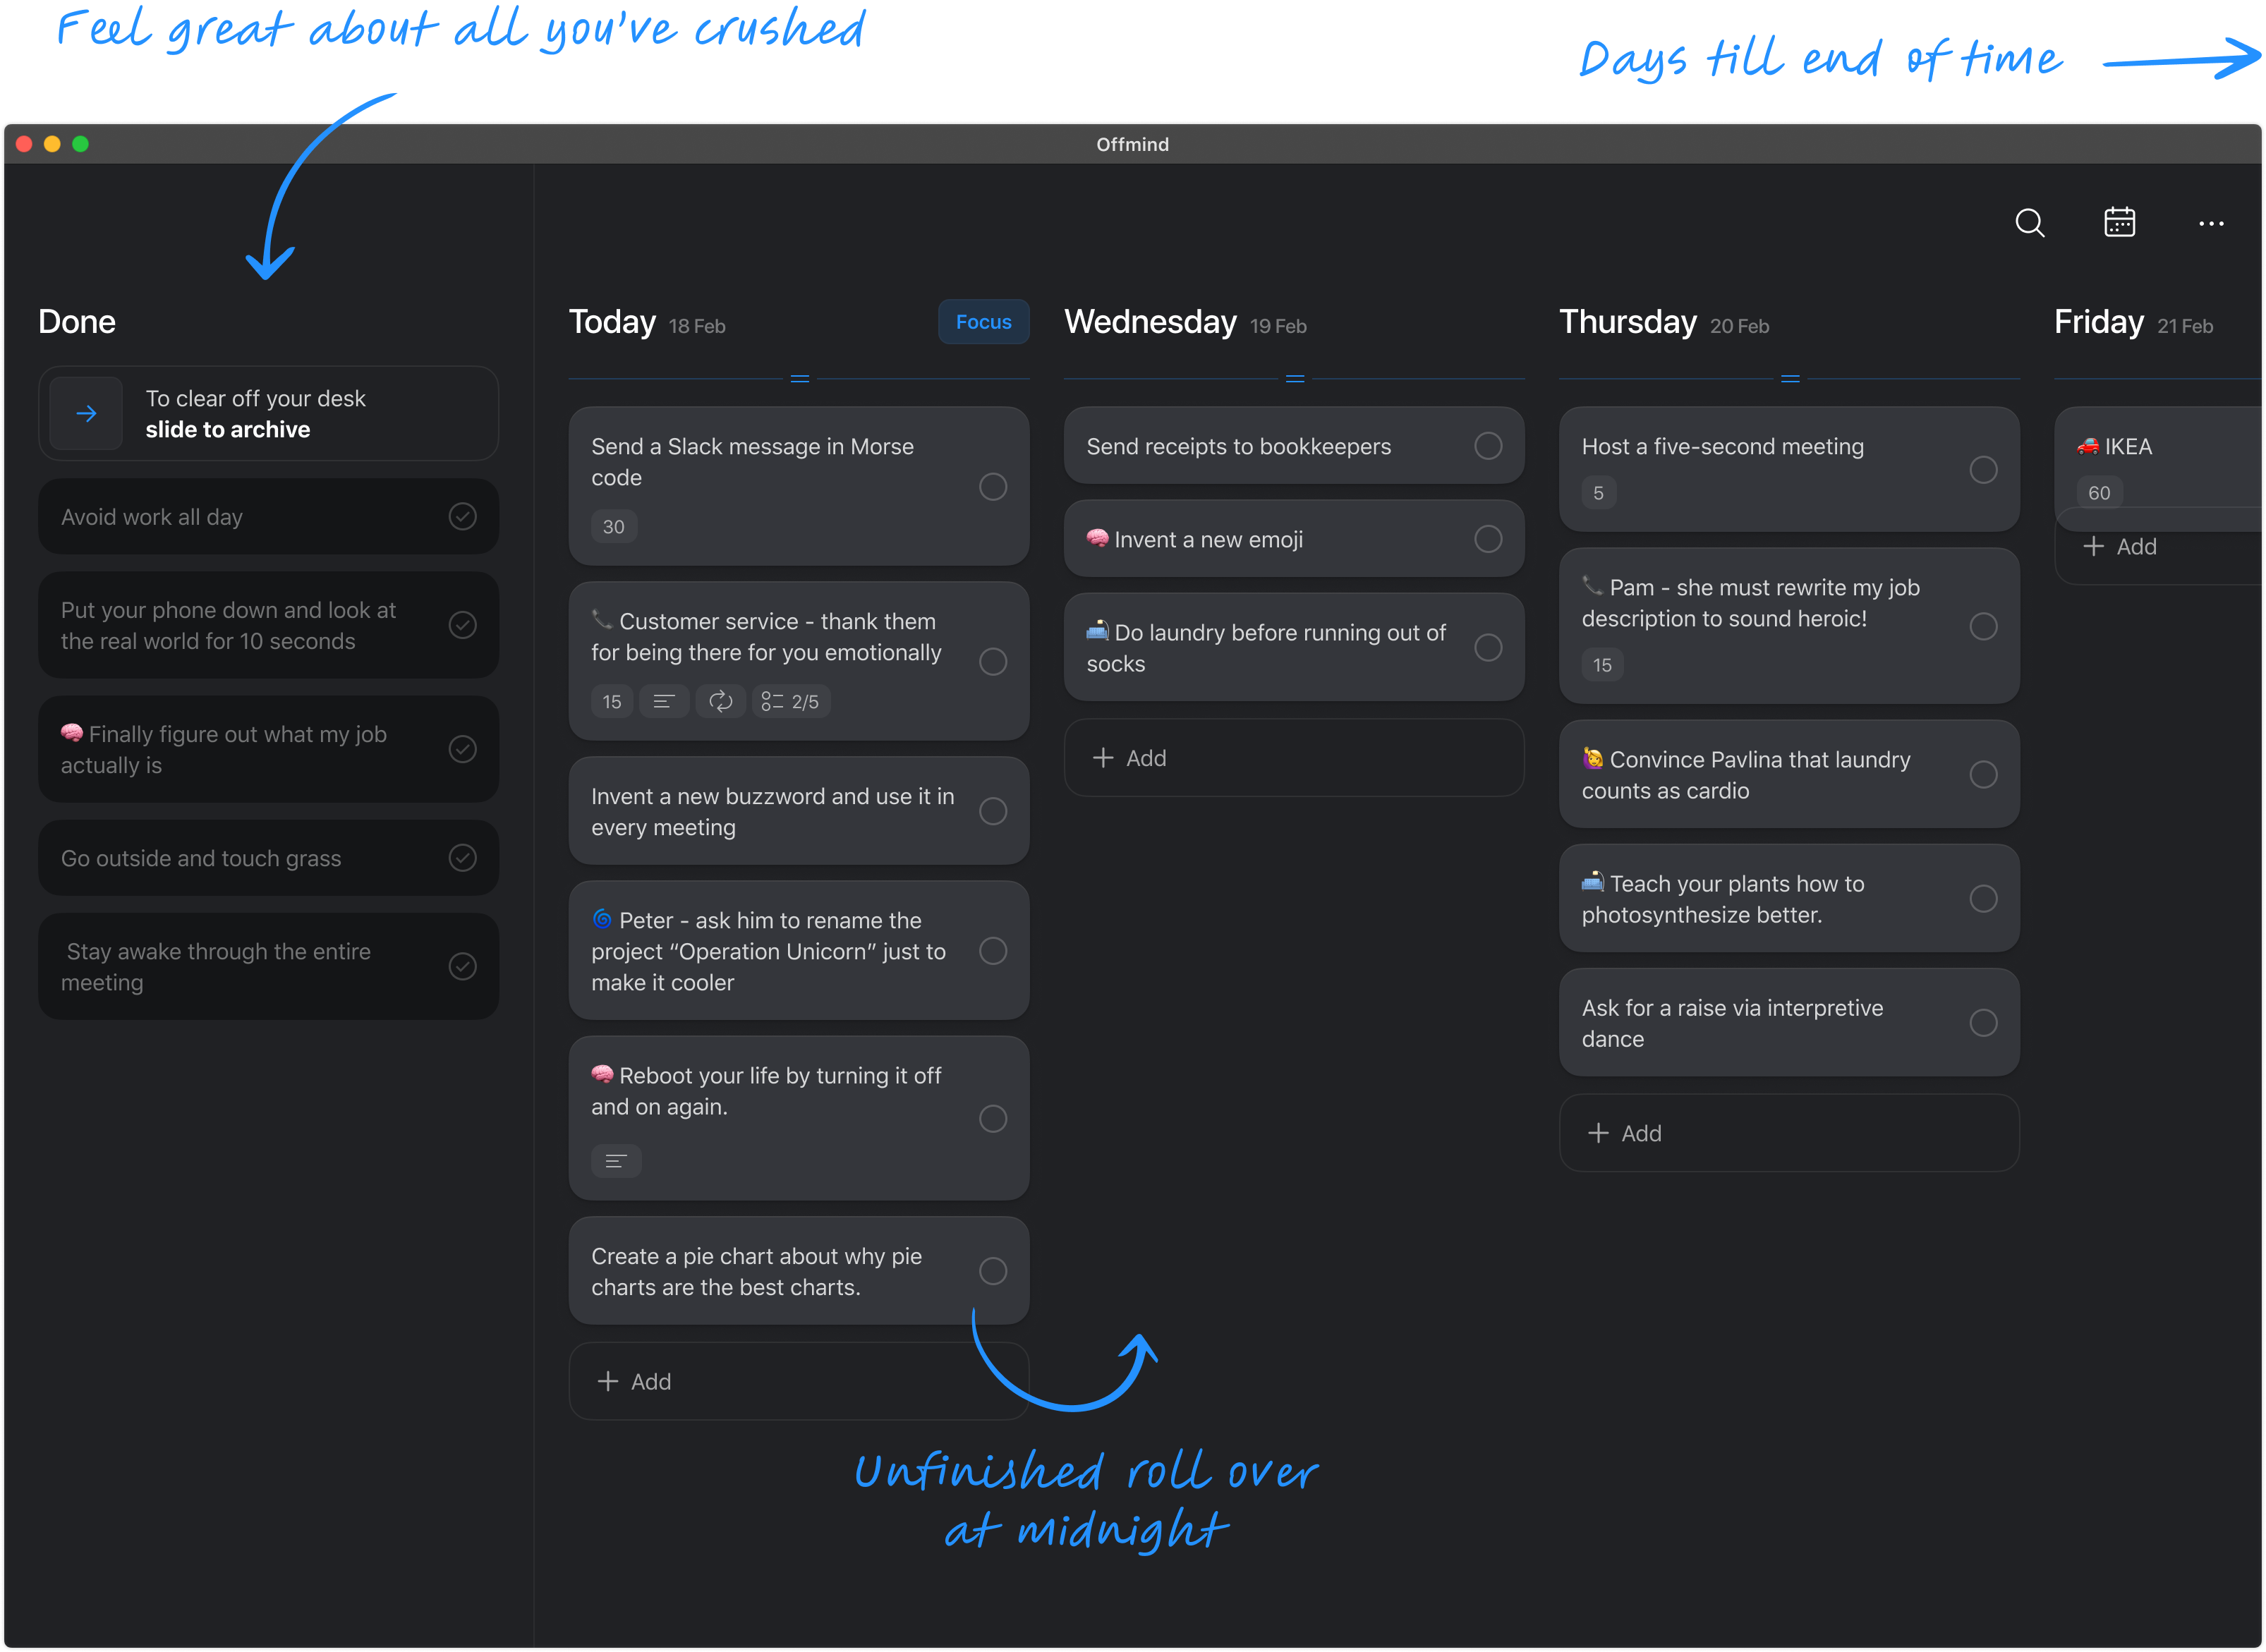Add a new task to Today
The width and height of the screenshot is (2266, 1652).
(x=798, y=1380)
